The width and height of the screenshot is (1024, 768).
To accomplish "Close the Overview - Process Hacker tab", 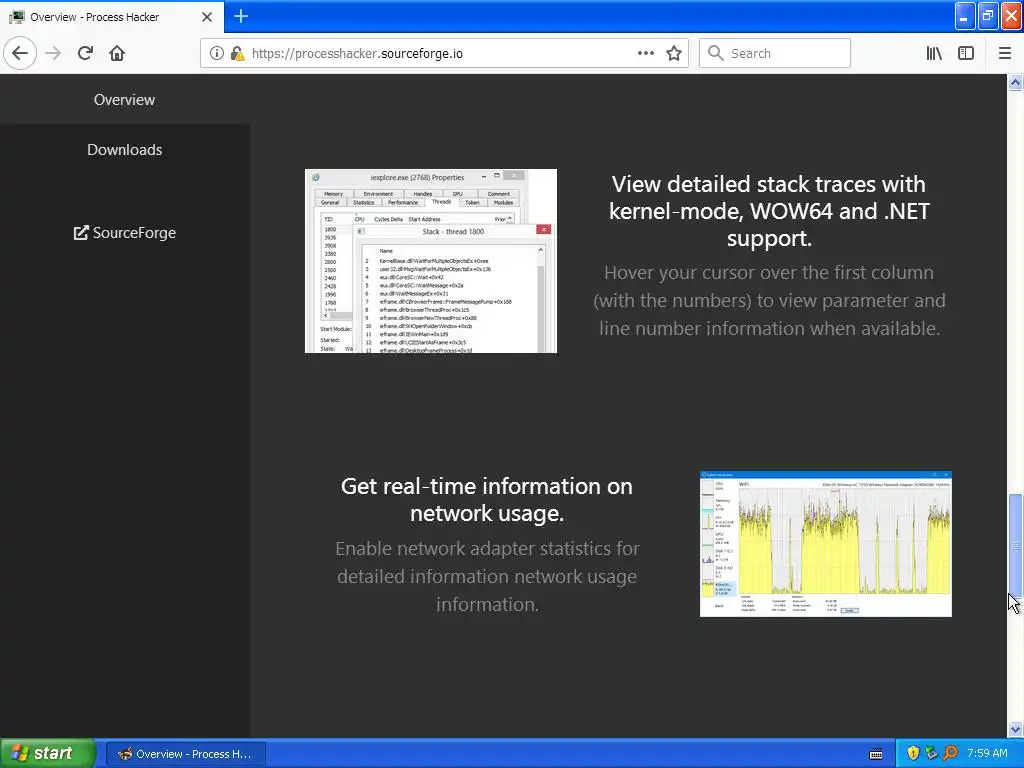I will tap(206, 17).
